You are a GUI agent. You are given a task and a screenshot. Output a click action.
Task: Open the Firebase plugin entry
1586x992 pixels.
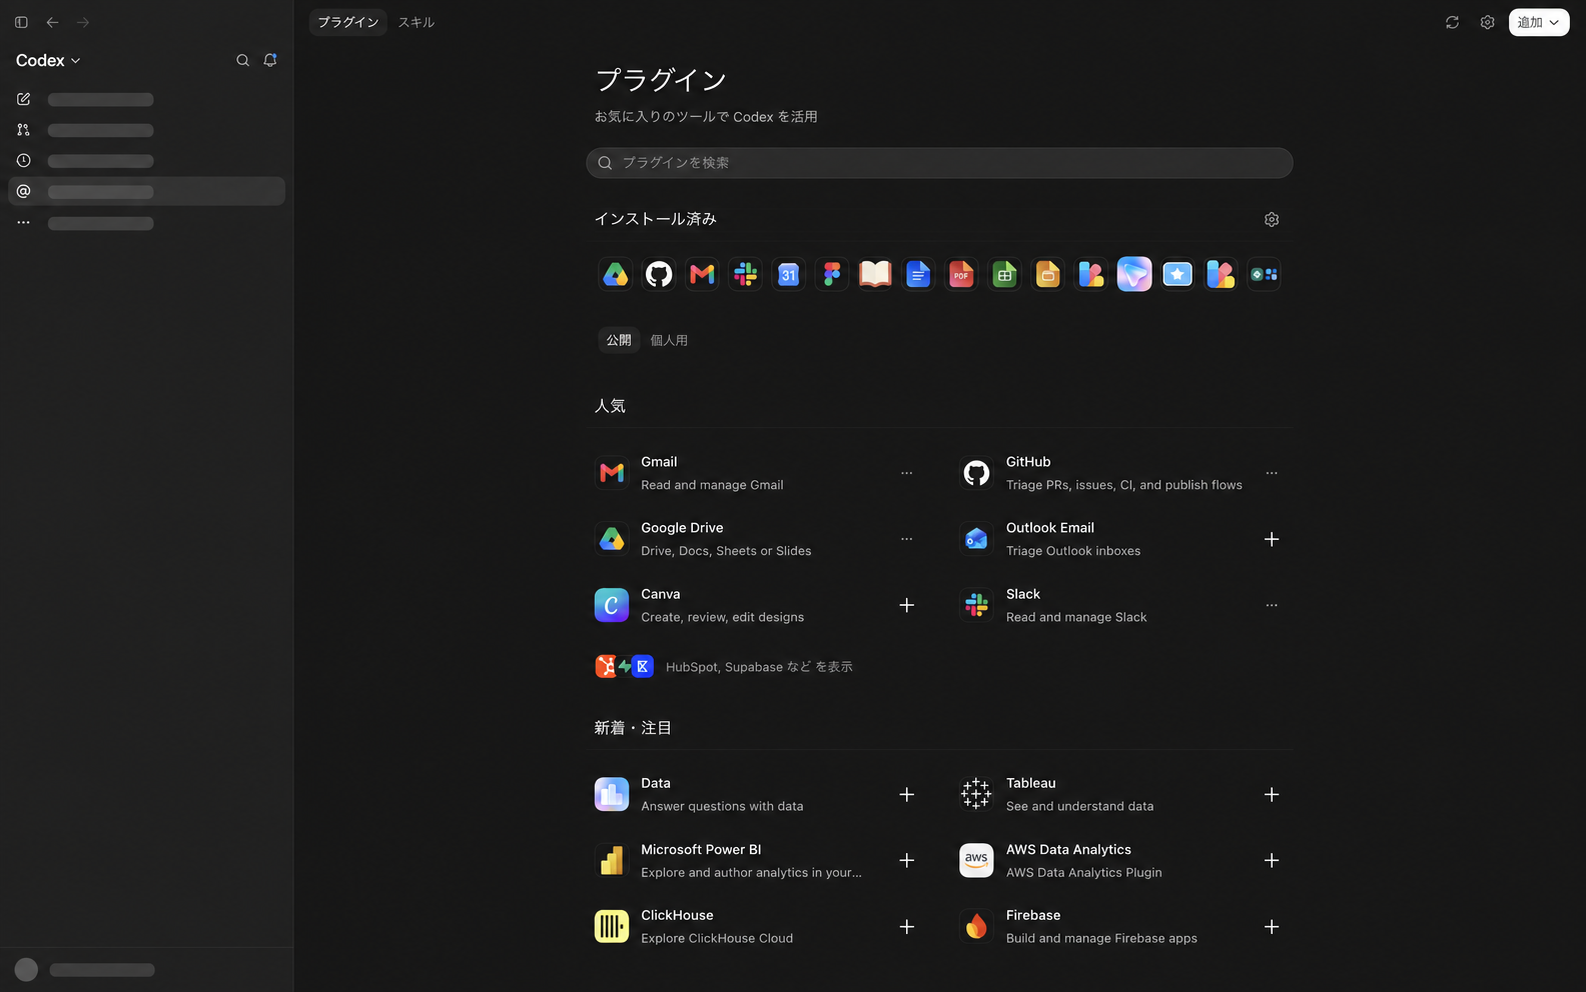(x=1122, y=927)
